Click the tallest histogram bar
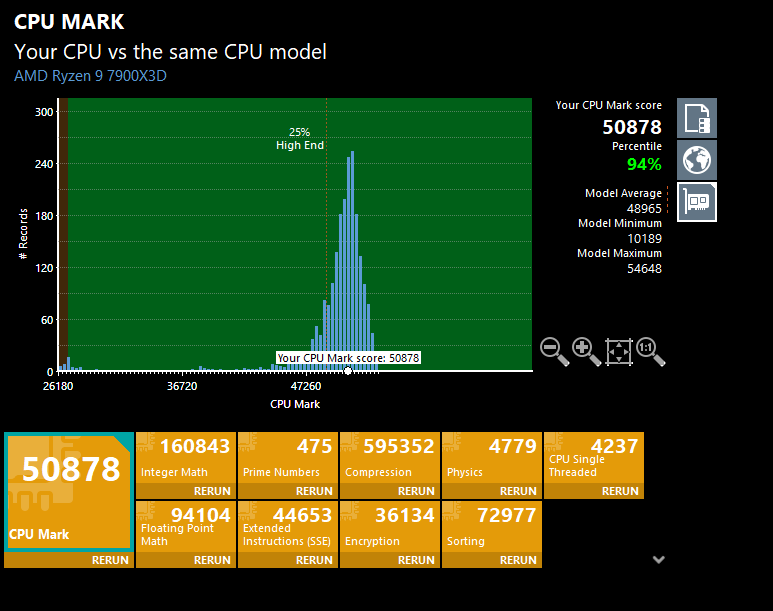The image size is (773, 611). point(352,261)
